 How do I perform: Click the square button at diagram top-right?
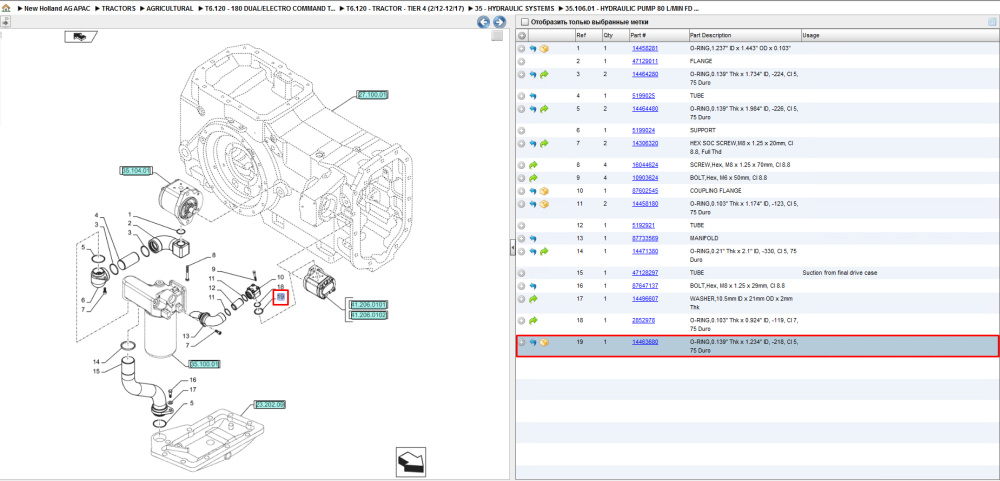[x=497, y=36]
